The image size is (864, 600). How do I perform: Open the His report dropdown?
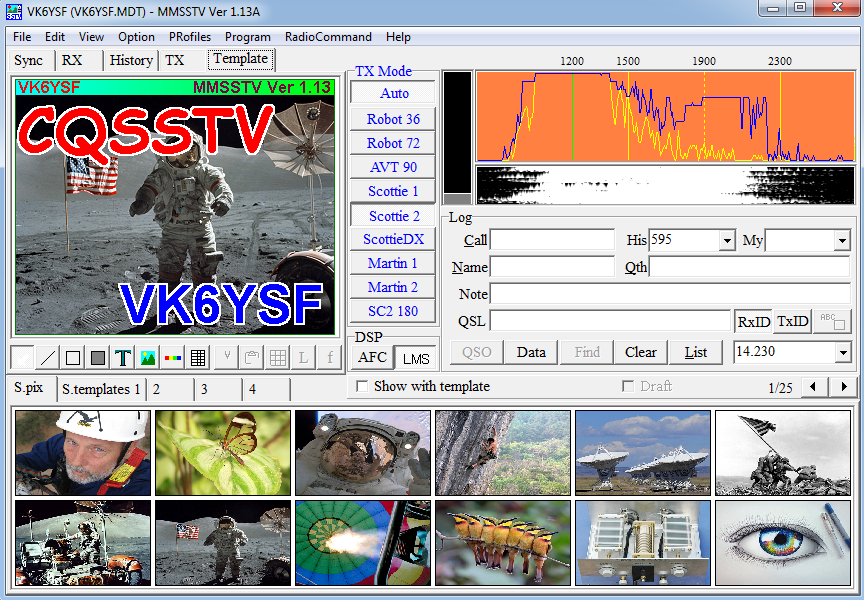(727, 241)
